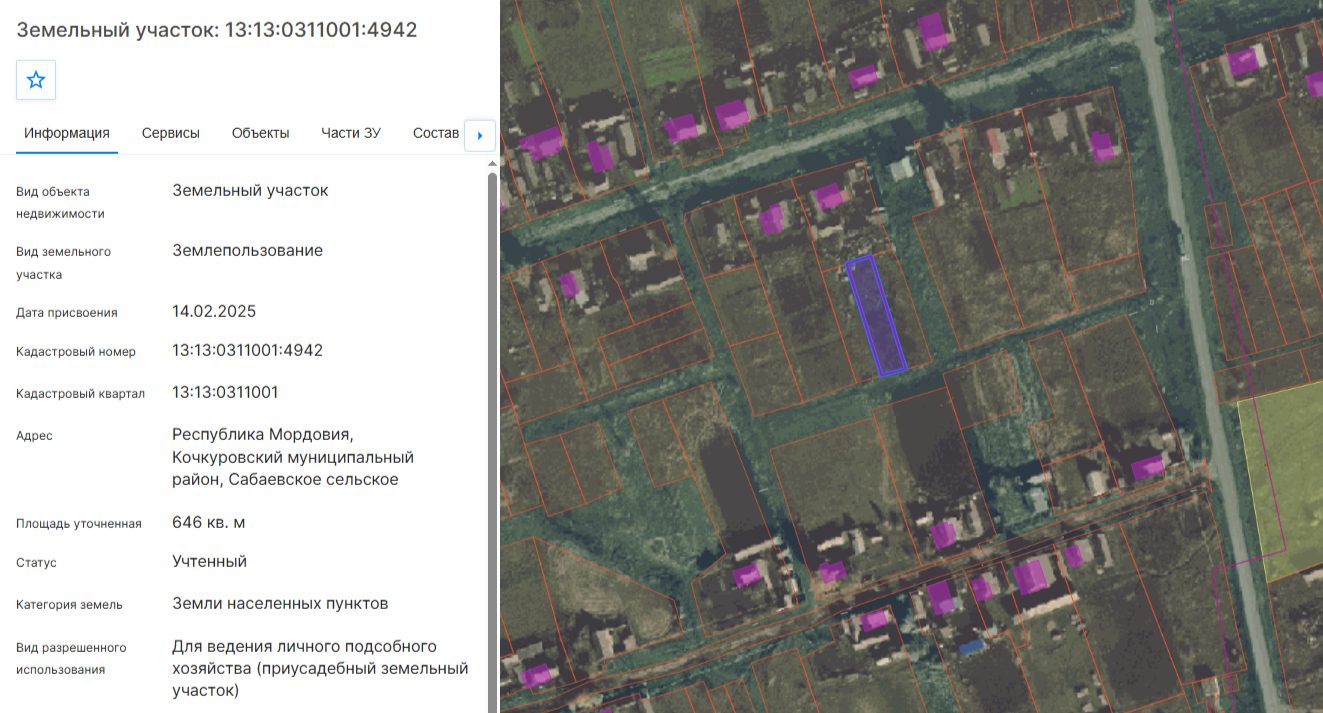This screenshot has width=1323, height=713.
Task: Click the cadastral quarter value 13:13:0311001
Action: [225, 392]
